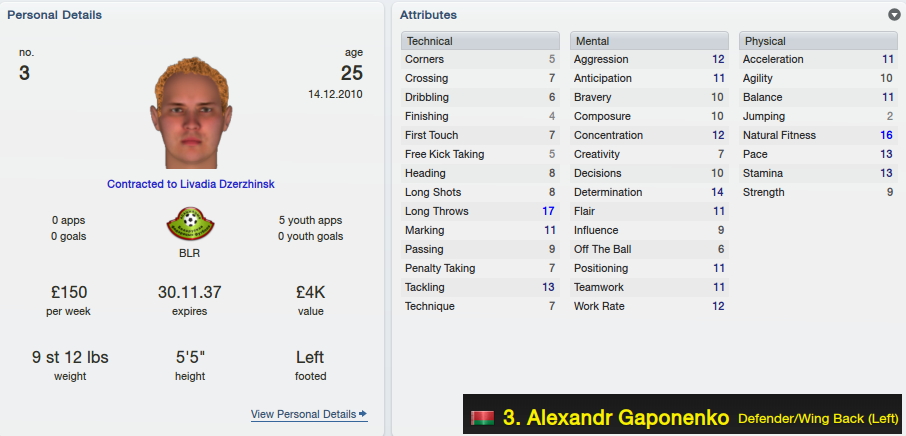Click the BLR nationality label
Screen dimensions: 906x436
tap(190, 254)
